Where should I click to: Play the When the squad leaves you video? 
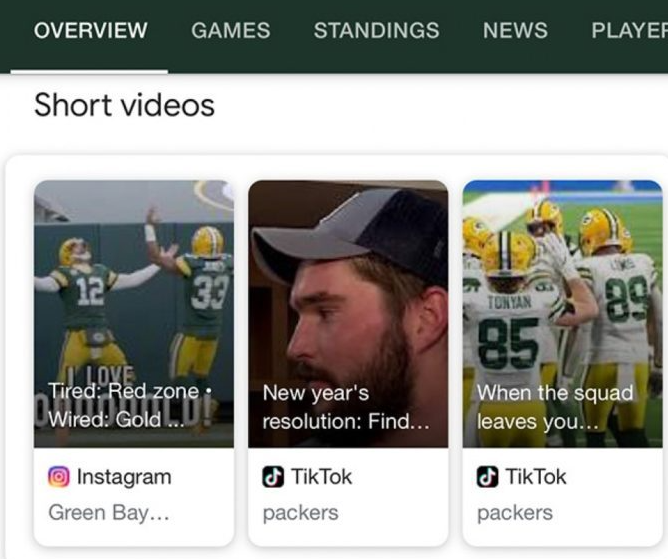(562, 314)
